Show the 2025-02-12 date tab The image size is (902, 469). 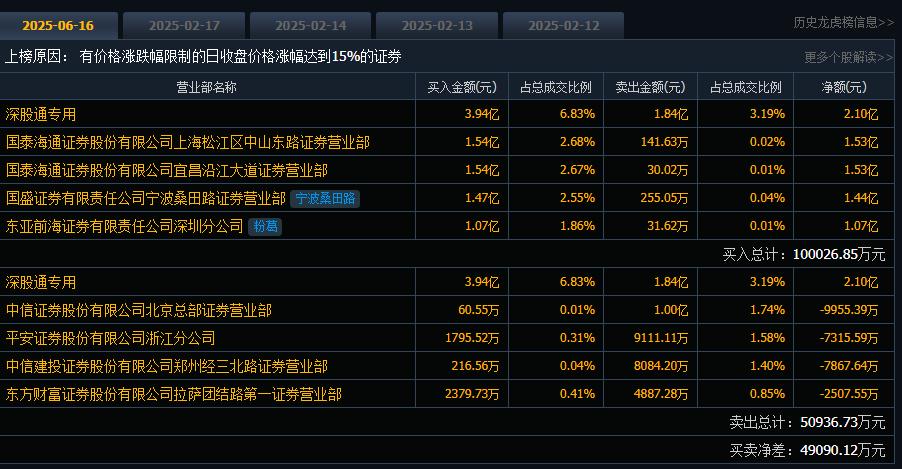click(563, 25)
